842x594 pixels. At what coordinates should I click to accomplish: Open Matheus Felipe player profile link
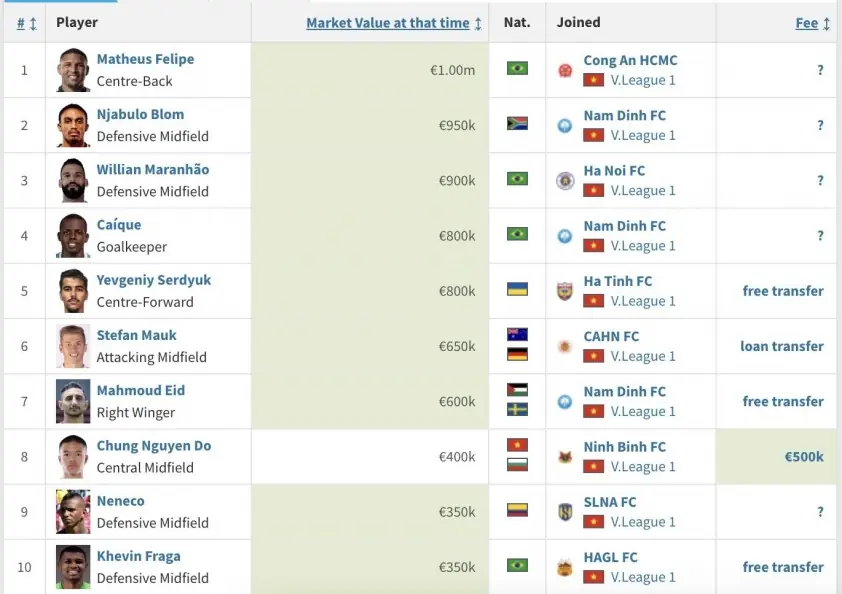(x=145, y=59)
